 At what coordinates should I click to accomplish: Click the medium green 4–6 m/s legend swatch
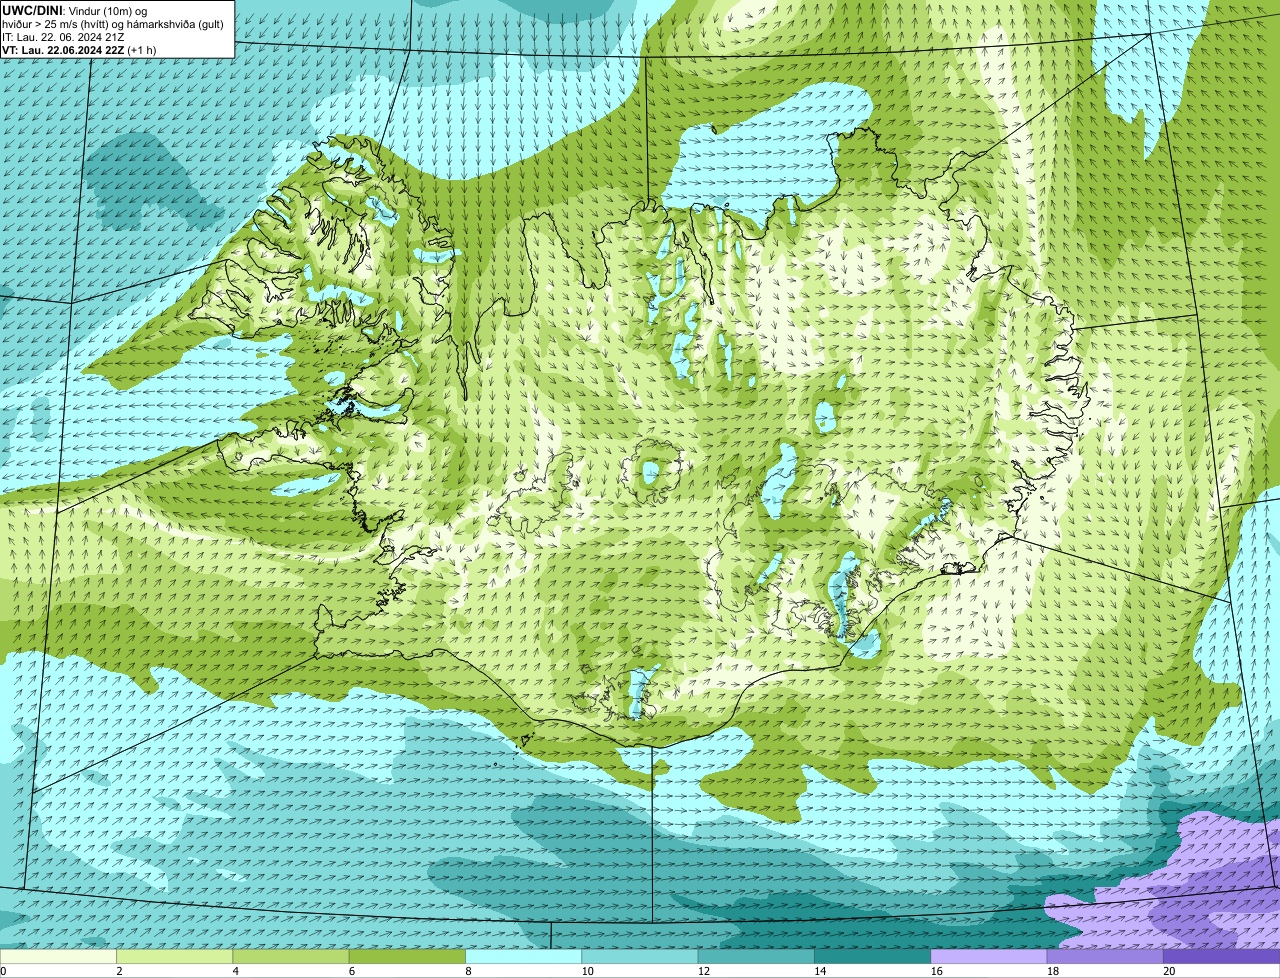(x=291, y=956)
